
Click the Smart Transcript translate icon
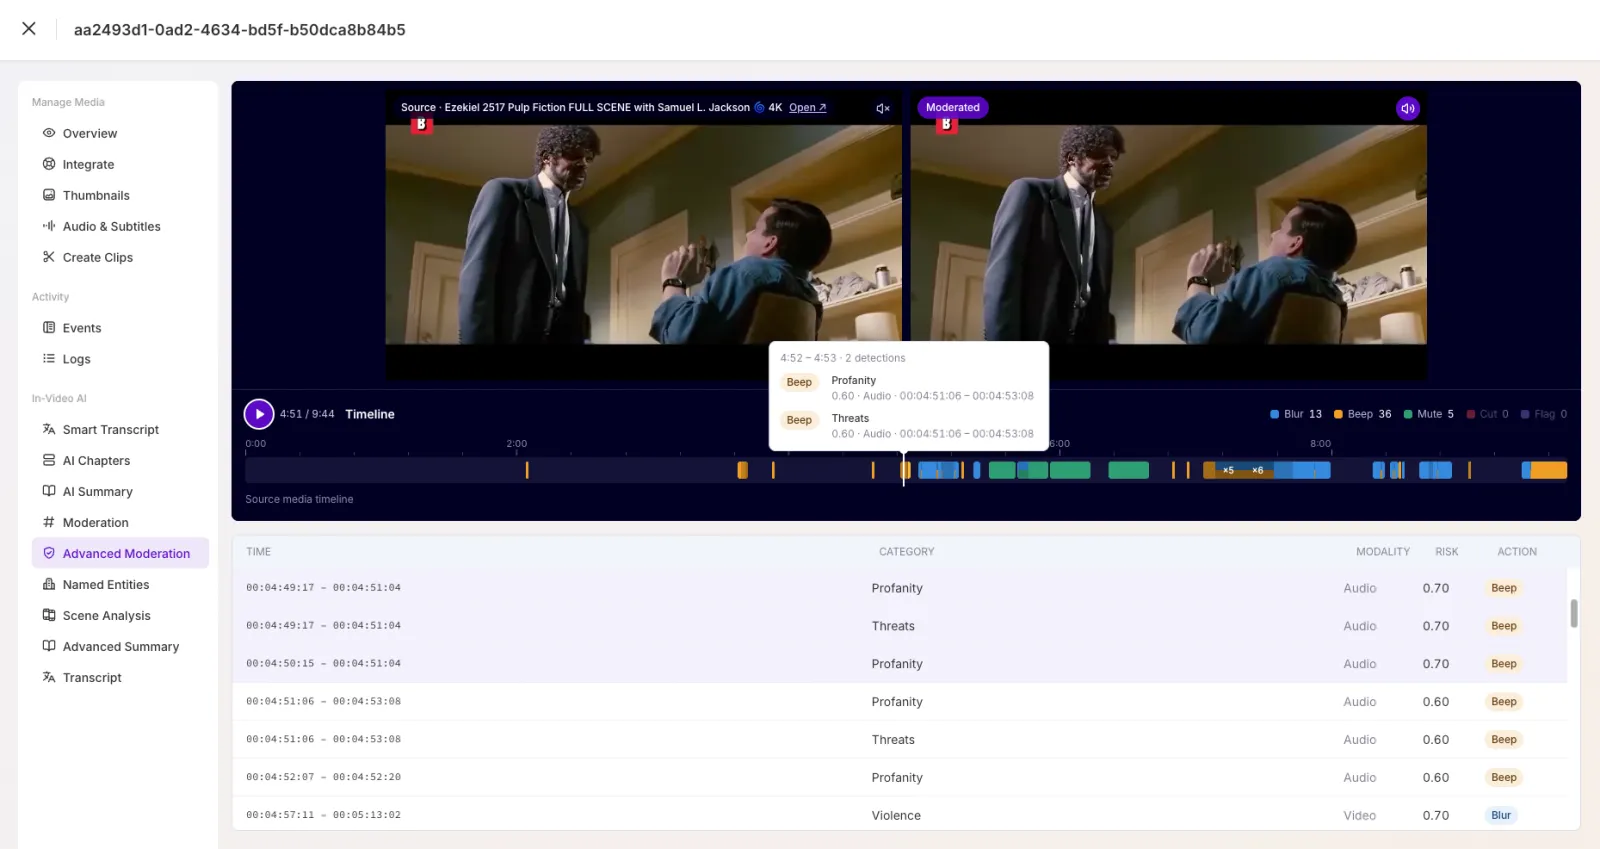48,429
